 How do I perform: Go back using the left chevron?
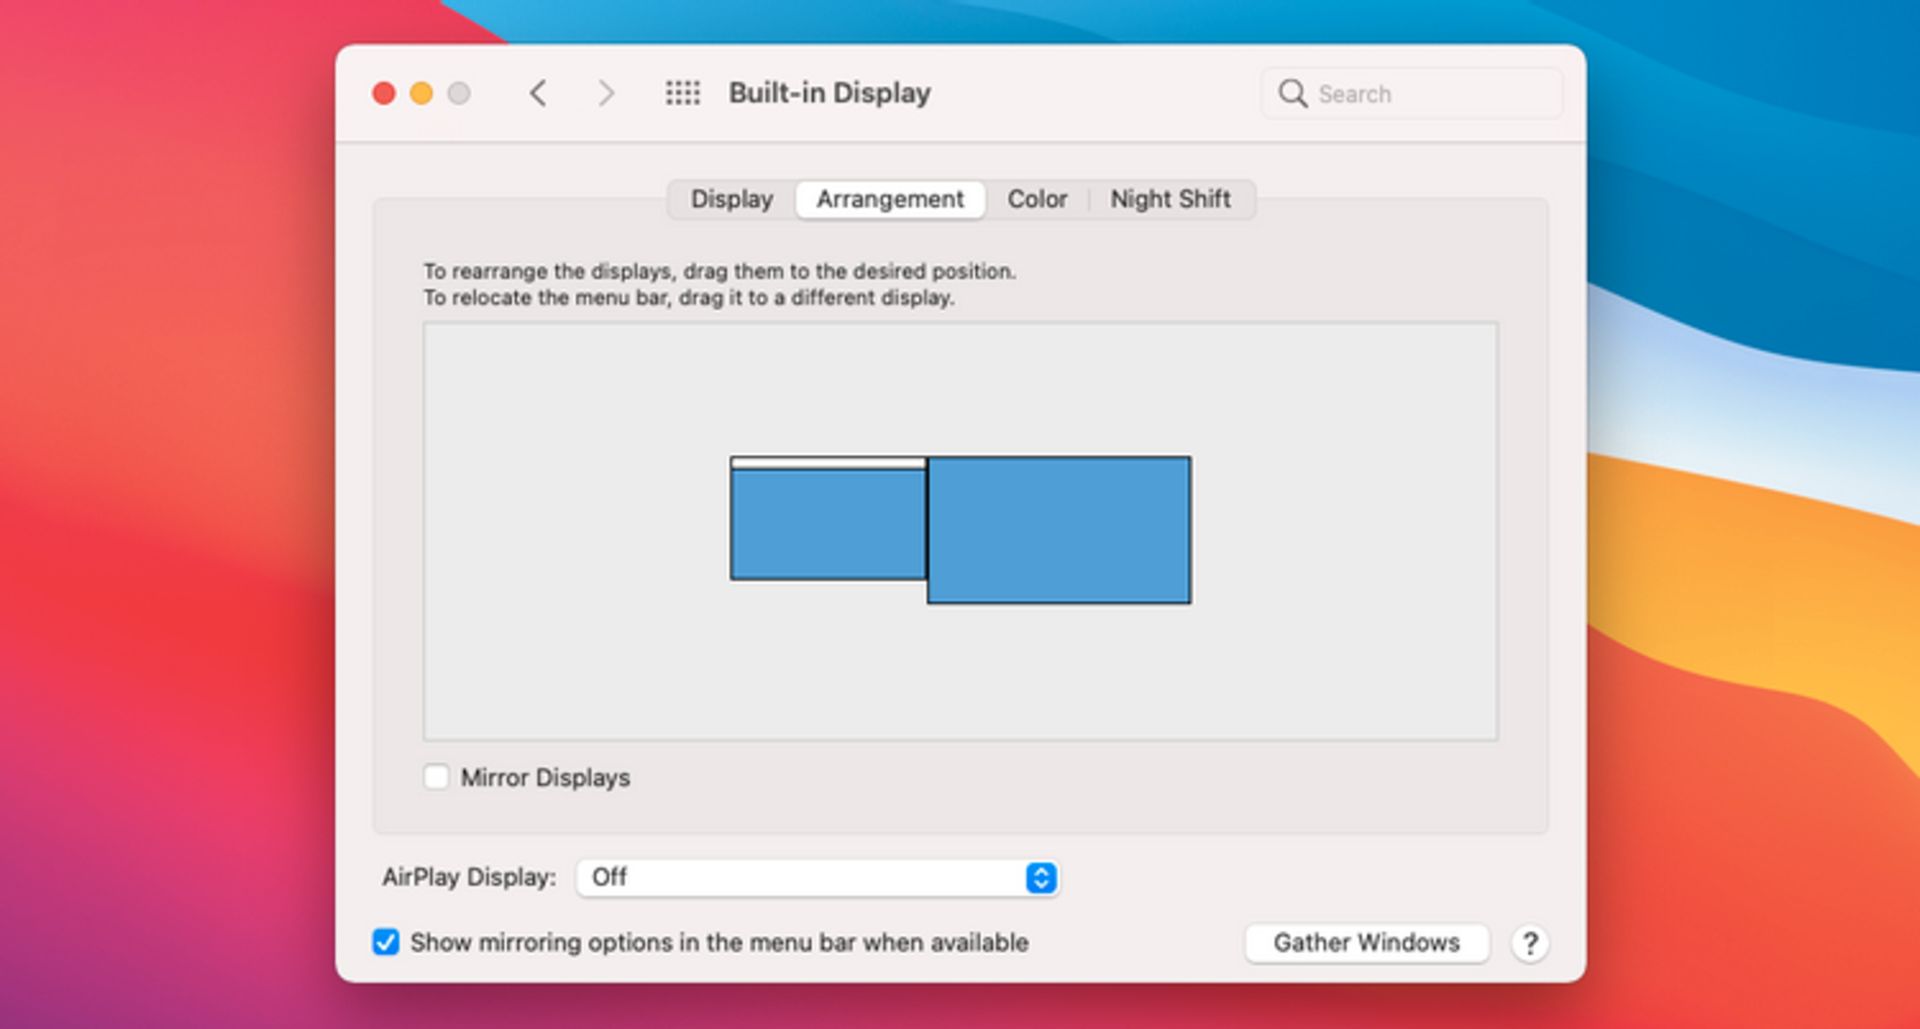click(538, 94)
